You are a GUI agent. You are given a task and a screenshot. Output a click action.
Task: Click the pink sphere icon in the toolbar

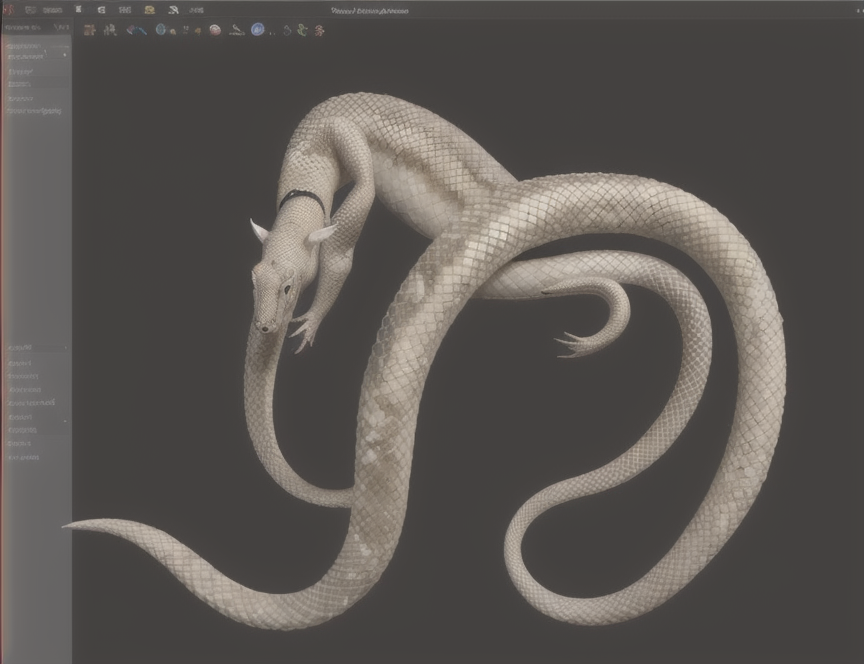[x=215, y=30]
